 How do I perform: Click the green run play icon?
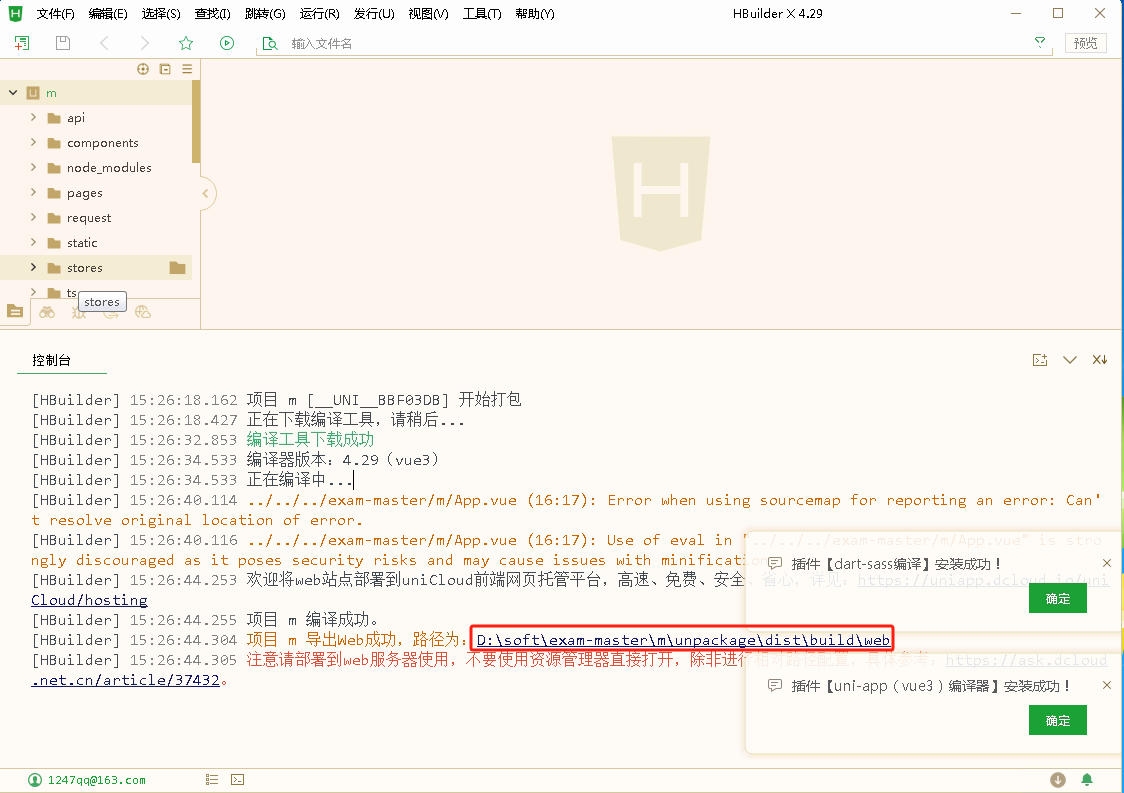(227, 43)
